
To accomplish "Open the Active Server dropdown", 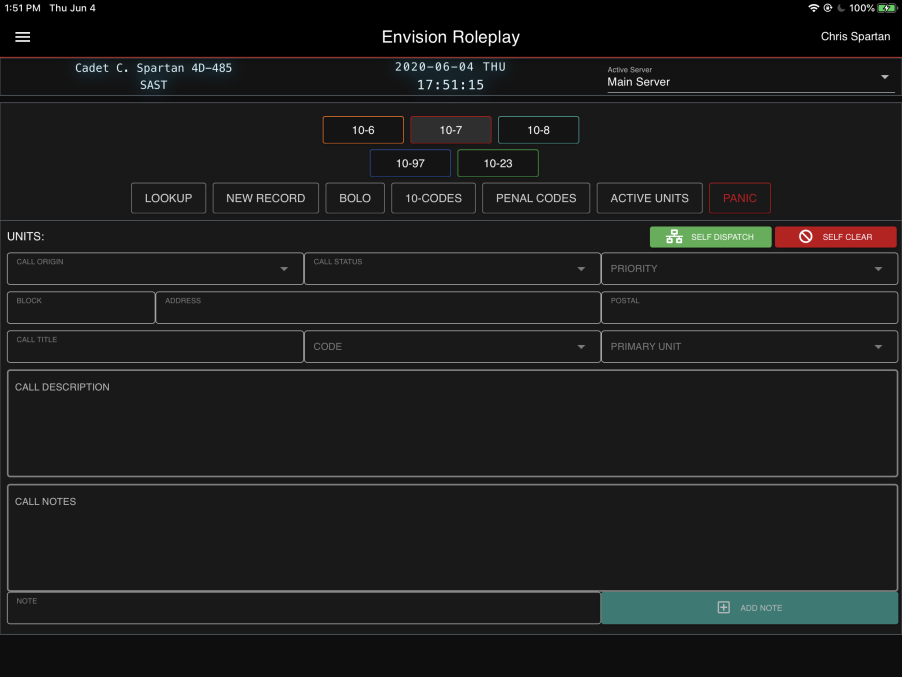I will (x=884, y=77).
